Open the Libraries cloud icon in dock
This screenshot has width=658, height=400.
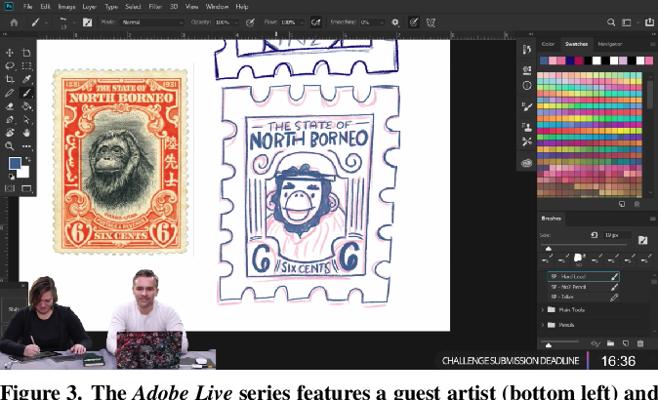coord(527,163)
